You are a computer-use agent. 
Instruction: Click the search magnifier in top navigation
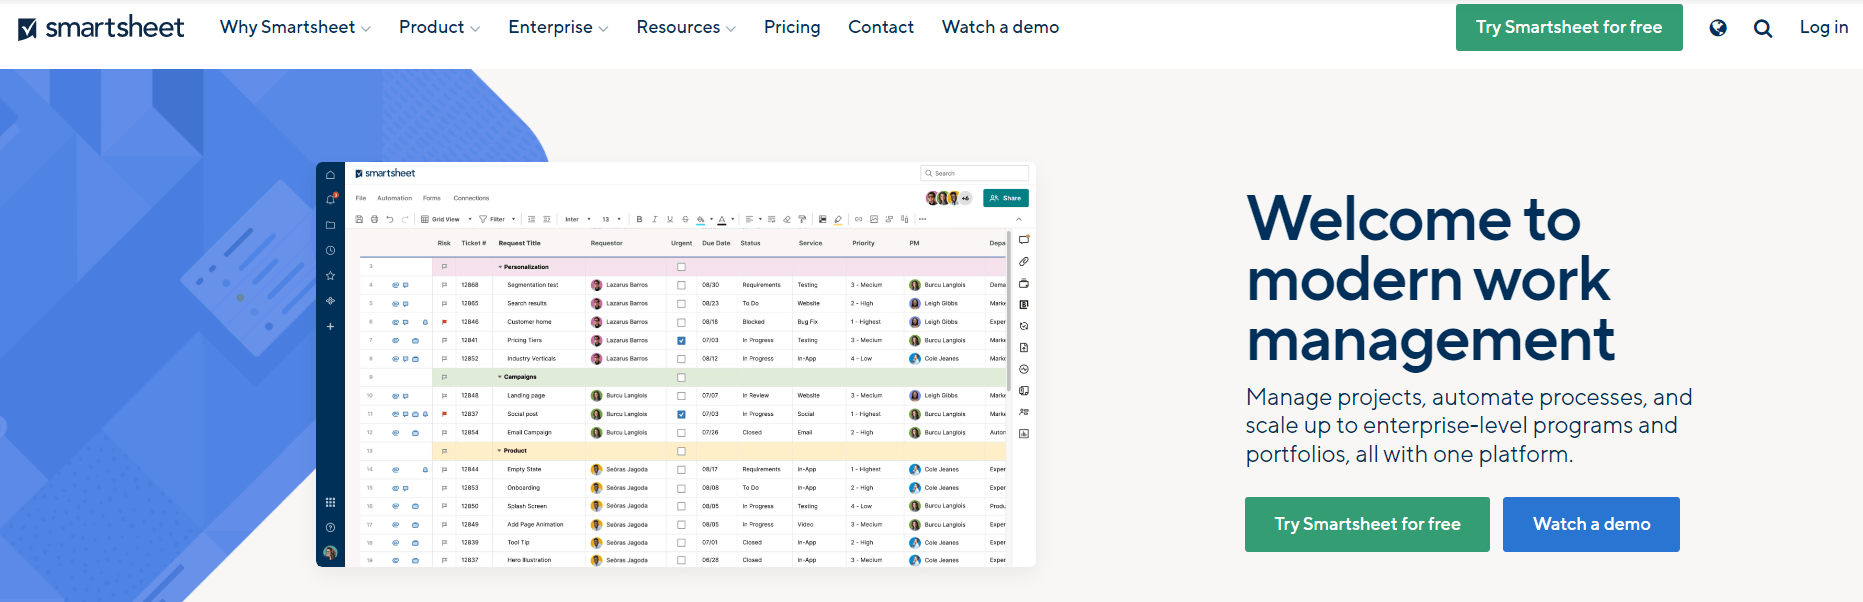(x=1763, y=28)
